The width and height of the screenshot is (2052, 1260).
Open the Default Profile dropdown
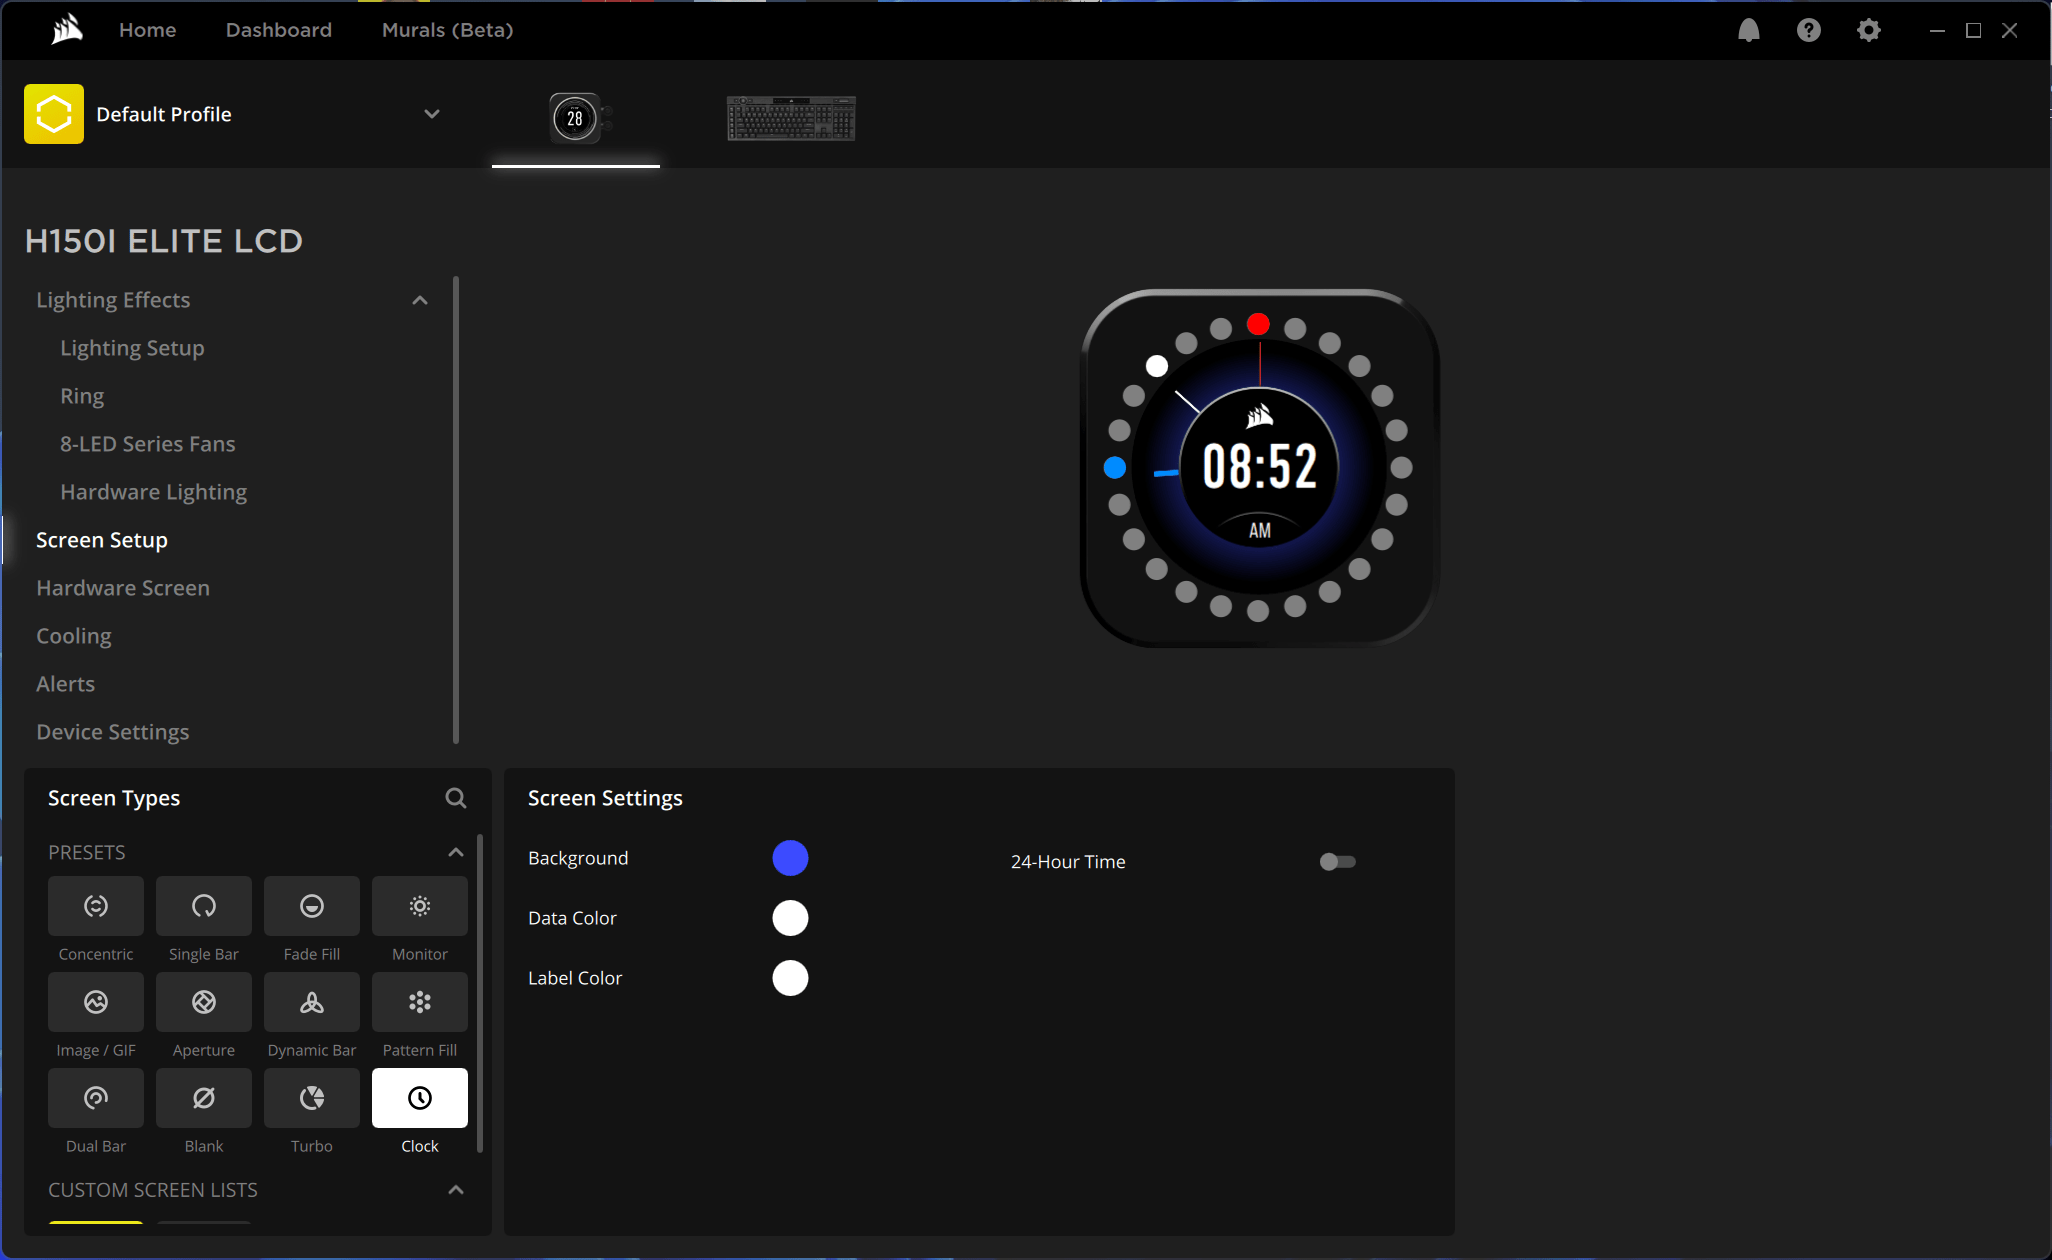tap(431, 114)
